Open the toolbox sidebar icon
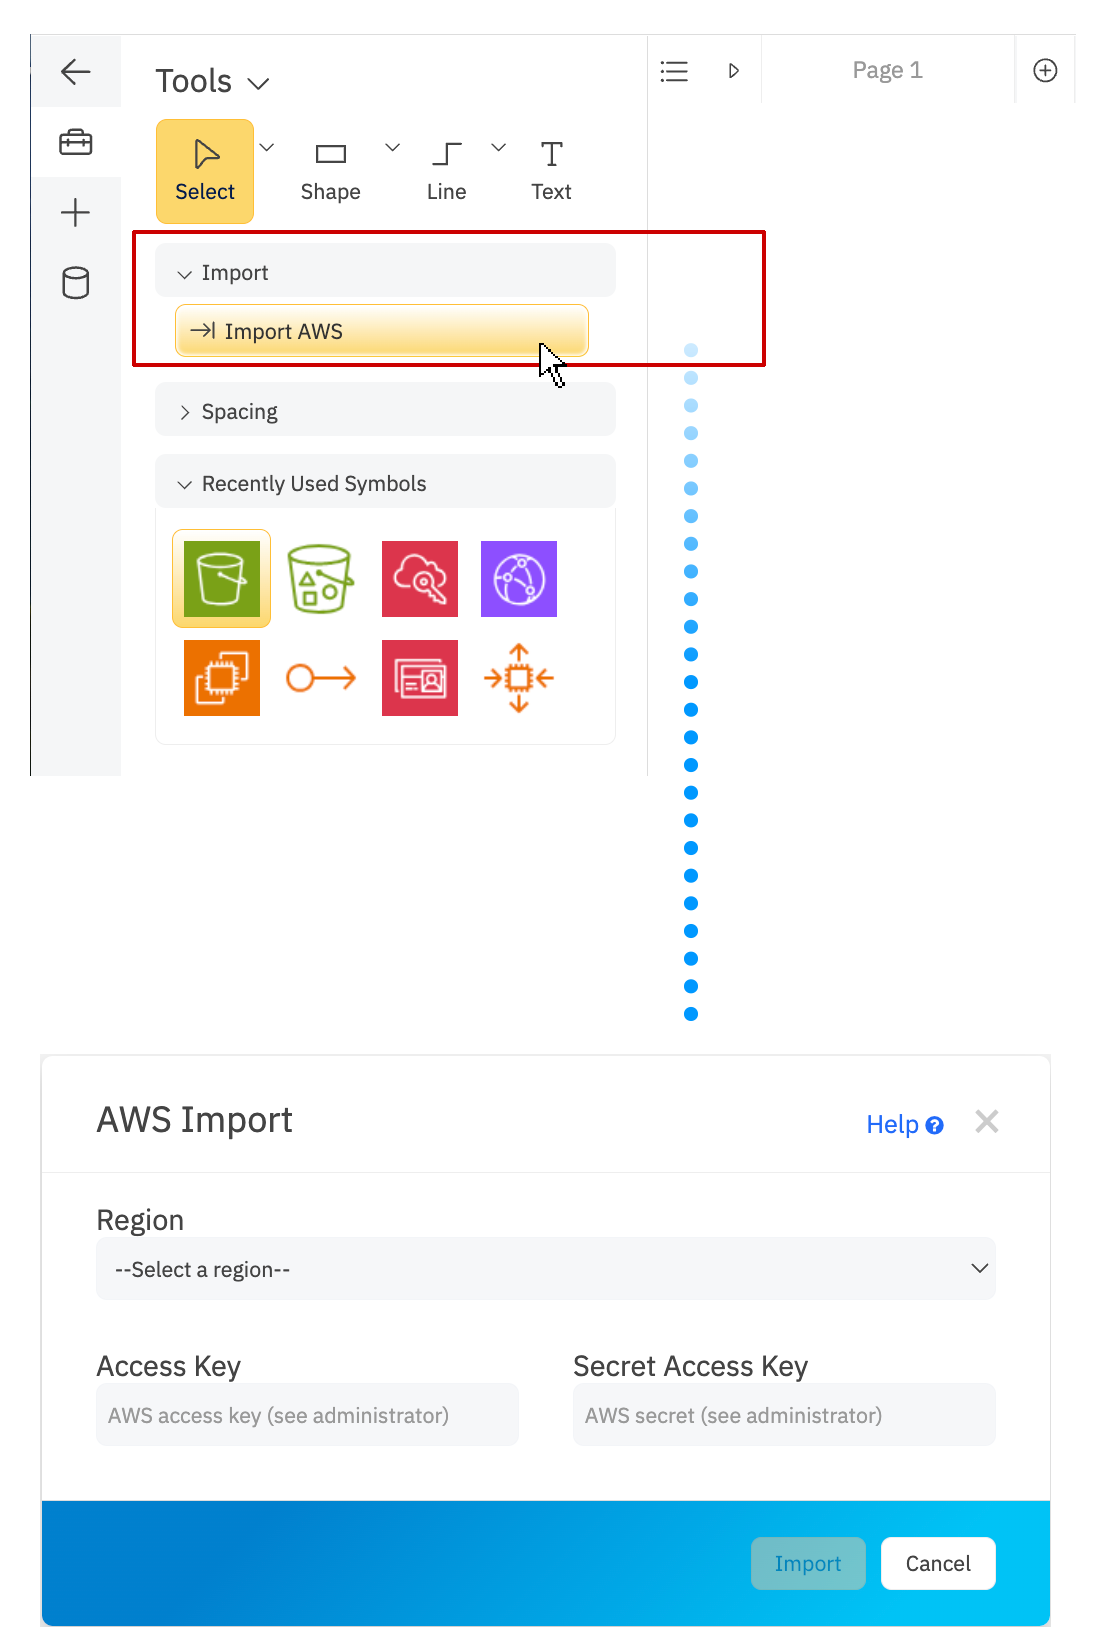This screenshot has width=1109, height=1651. (76, 142)
